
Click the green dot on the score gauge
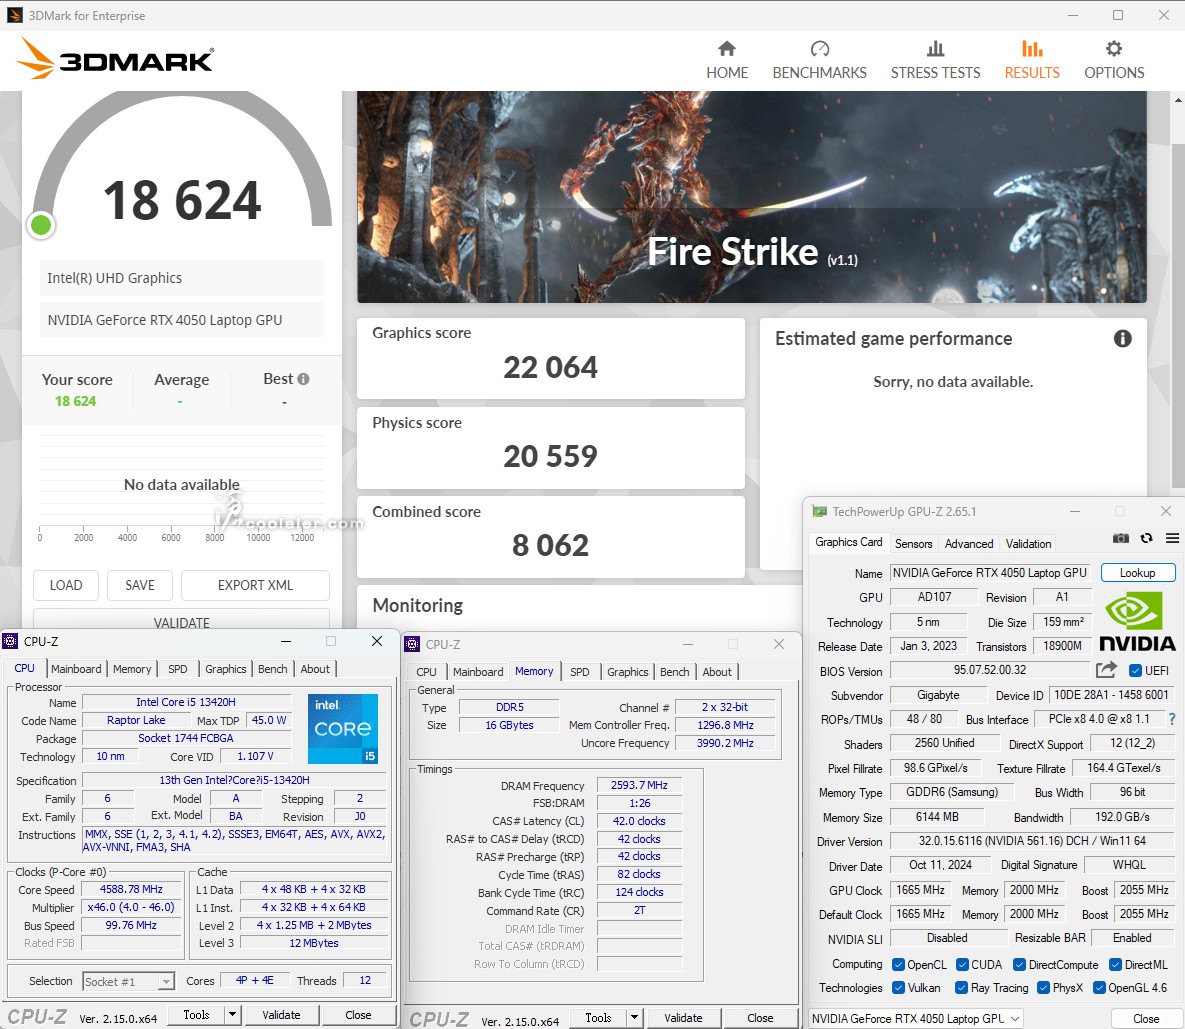pos(41,224)
